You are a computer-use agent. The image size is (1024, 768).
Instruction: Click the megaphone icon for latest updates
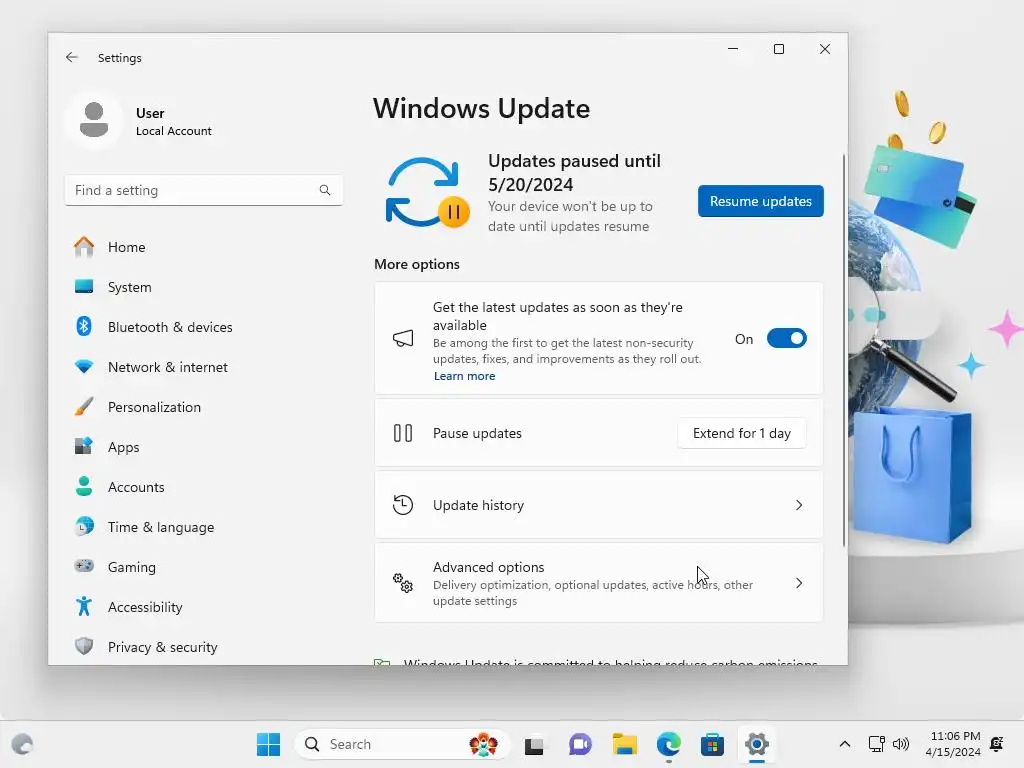click(403, 338)
